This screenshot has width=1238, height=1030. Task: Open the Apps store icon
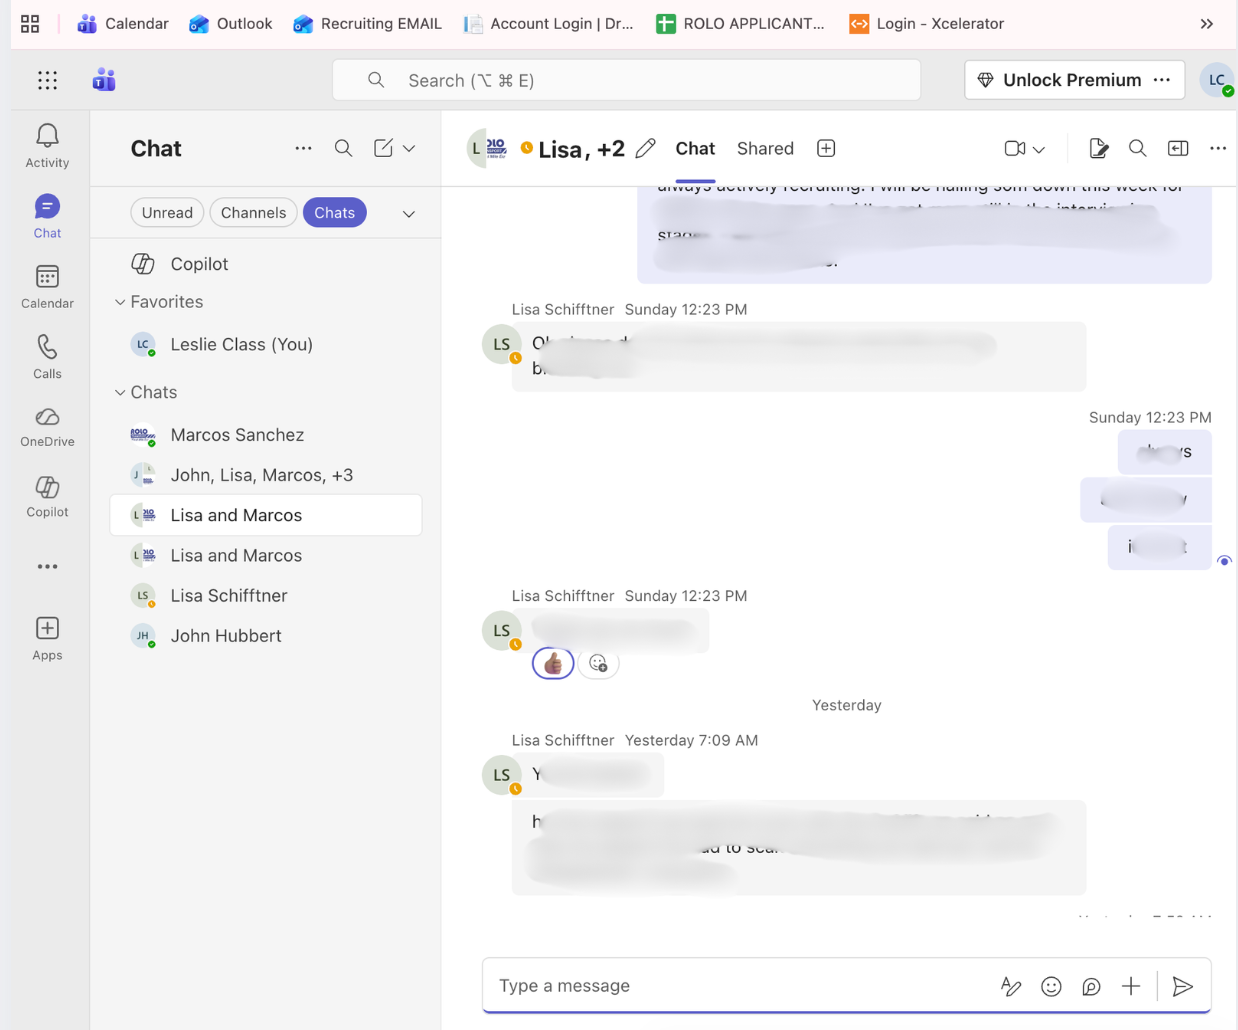(47, 638)
